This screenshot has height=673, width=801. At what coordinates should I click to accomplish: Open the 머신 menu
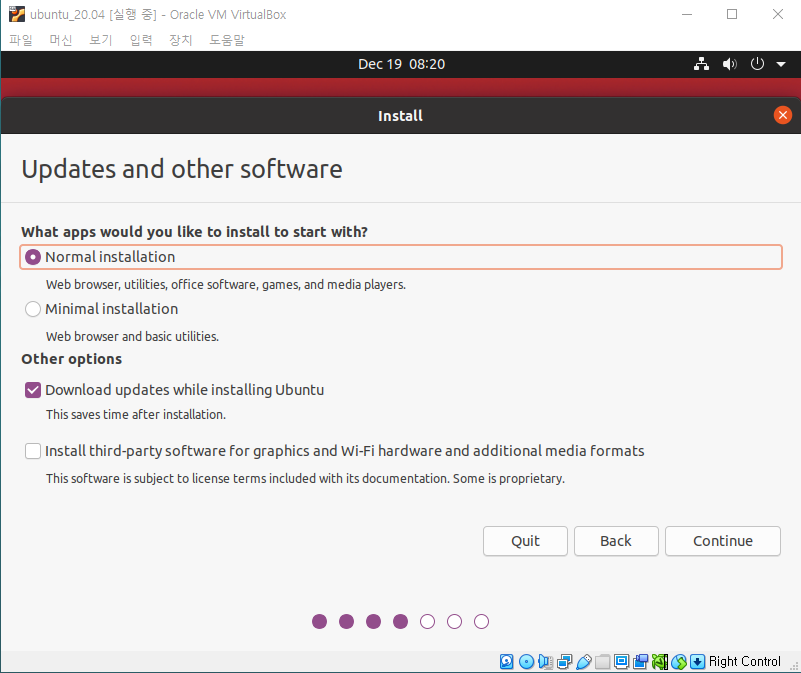tap(61, 40)
